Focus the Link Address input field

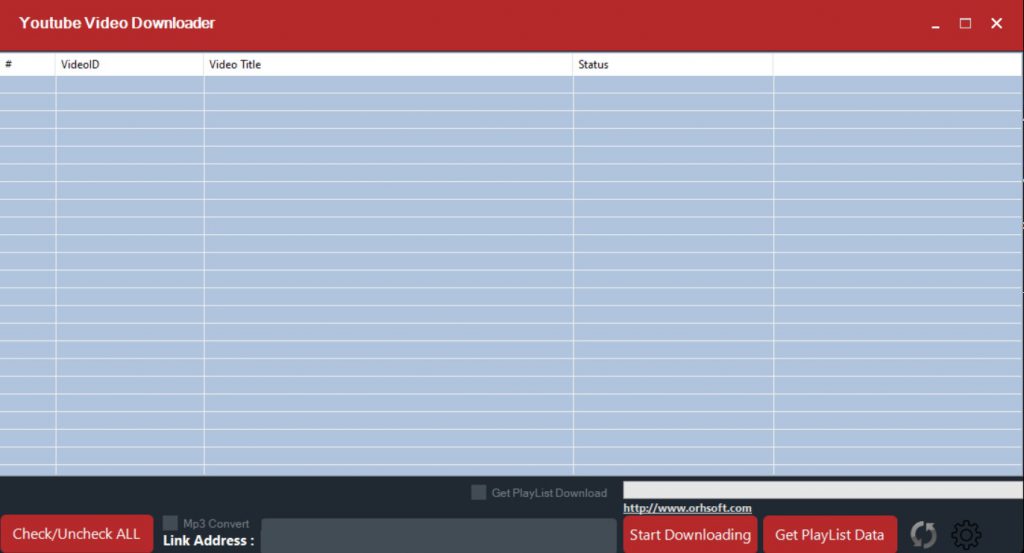click(x=439, y=536)
